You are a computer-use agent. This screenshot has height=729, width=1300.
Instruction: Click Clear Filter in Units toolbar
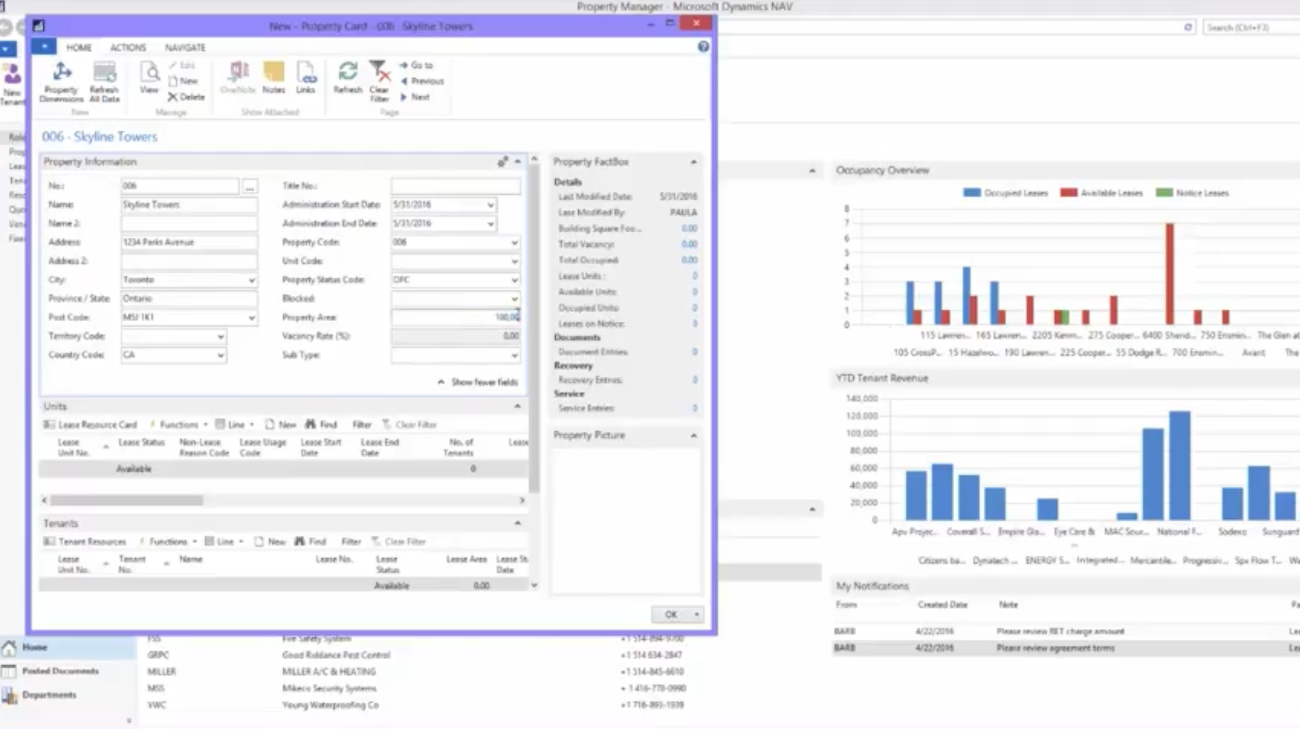(410, 425)
